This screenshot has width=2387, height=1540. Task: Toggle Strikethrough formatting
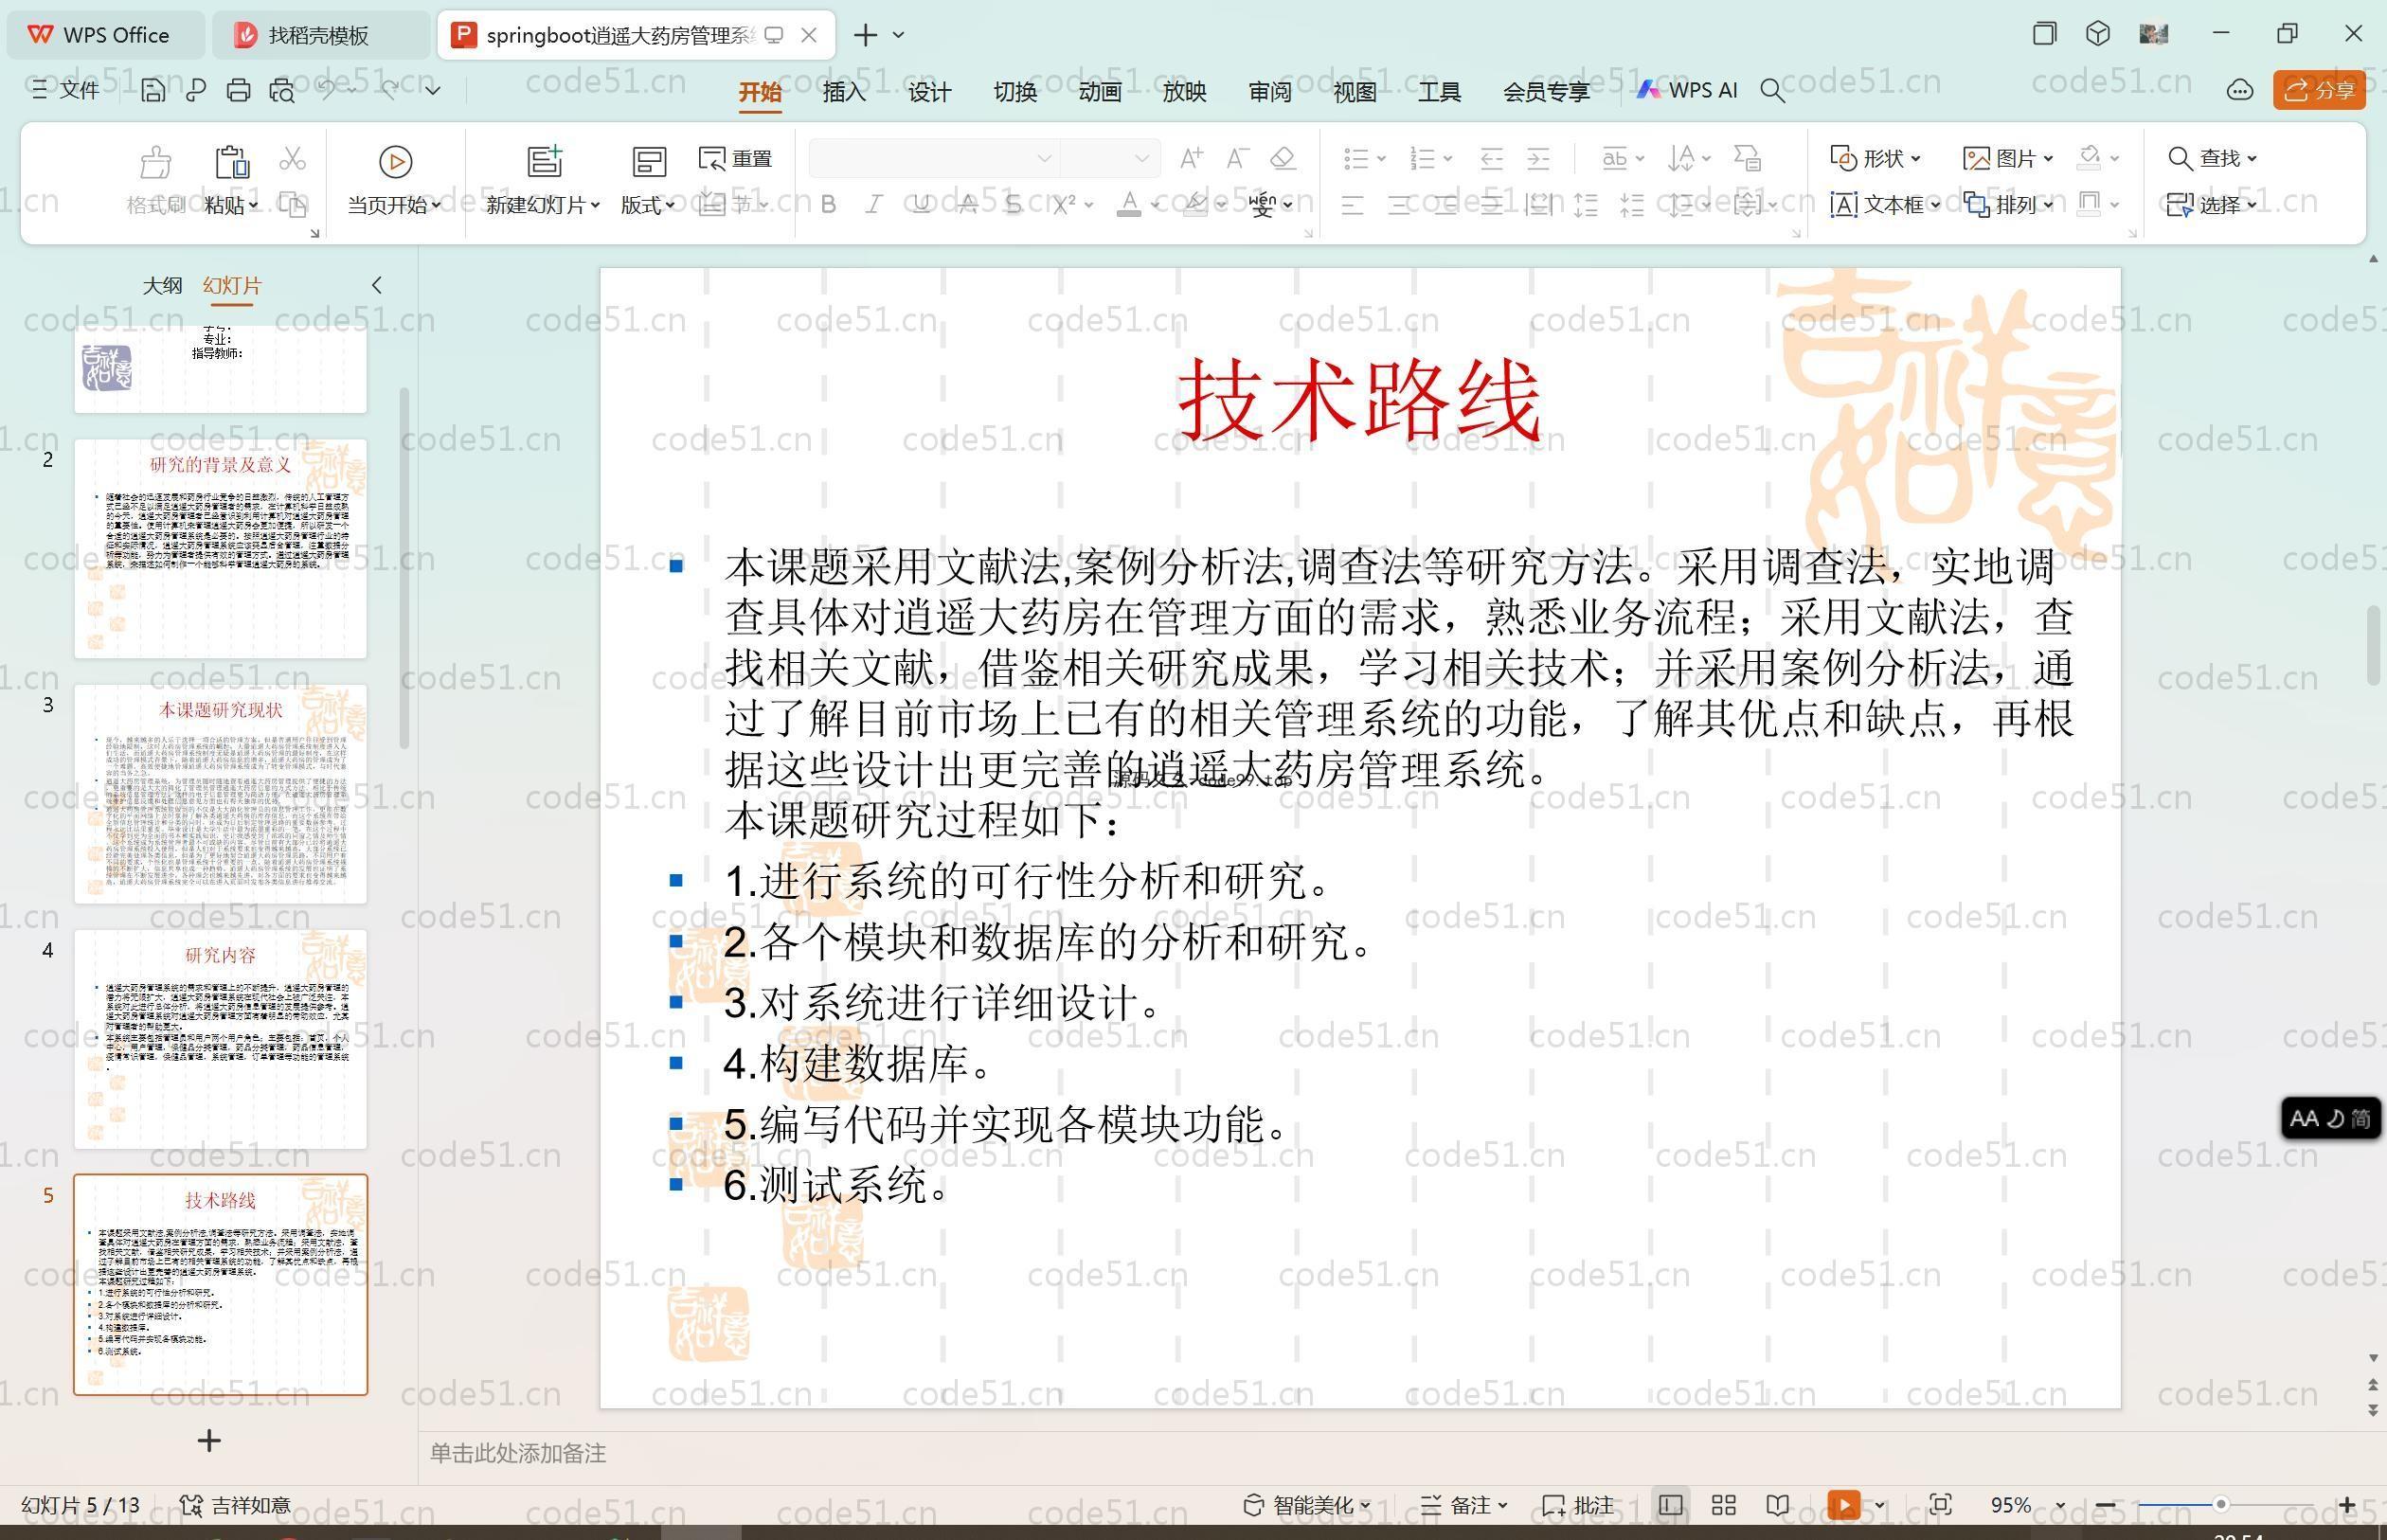click(967, 205)
